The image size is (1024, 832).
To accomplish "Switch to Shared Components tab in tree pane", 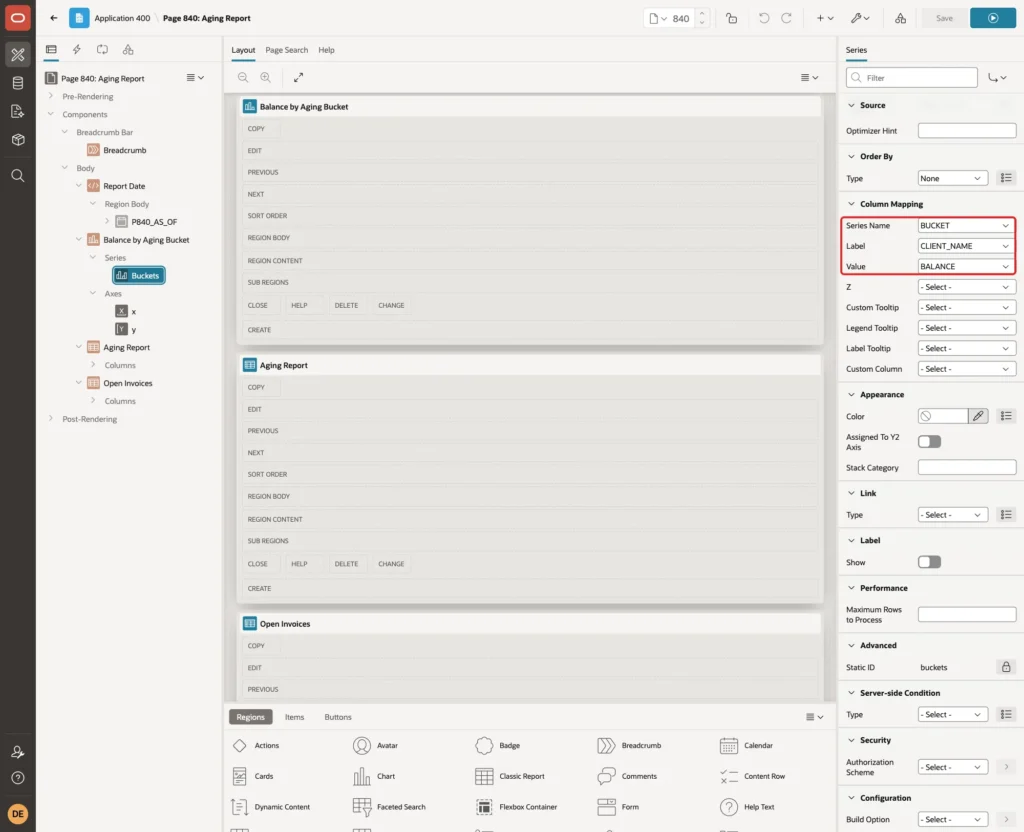I will (128, 50).
